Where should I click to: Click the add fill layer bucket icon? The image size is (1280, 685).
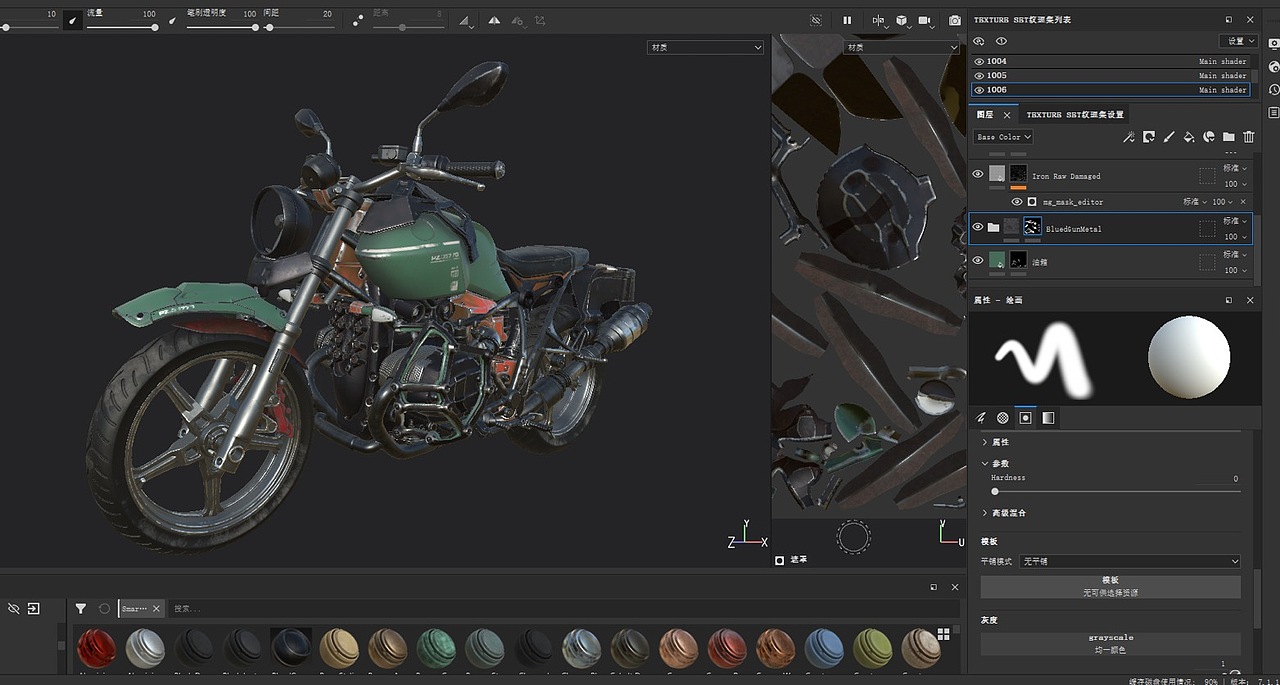1189,137
